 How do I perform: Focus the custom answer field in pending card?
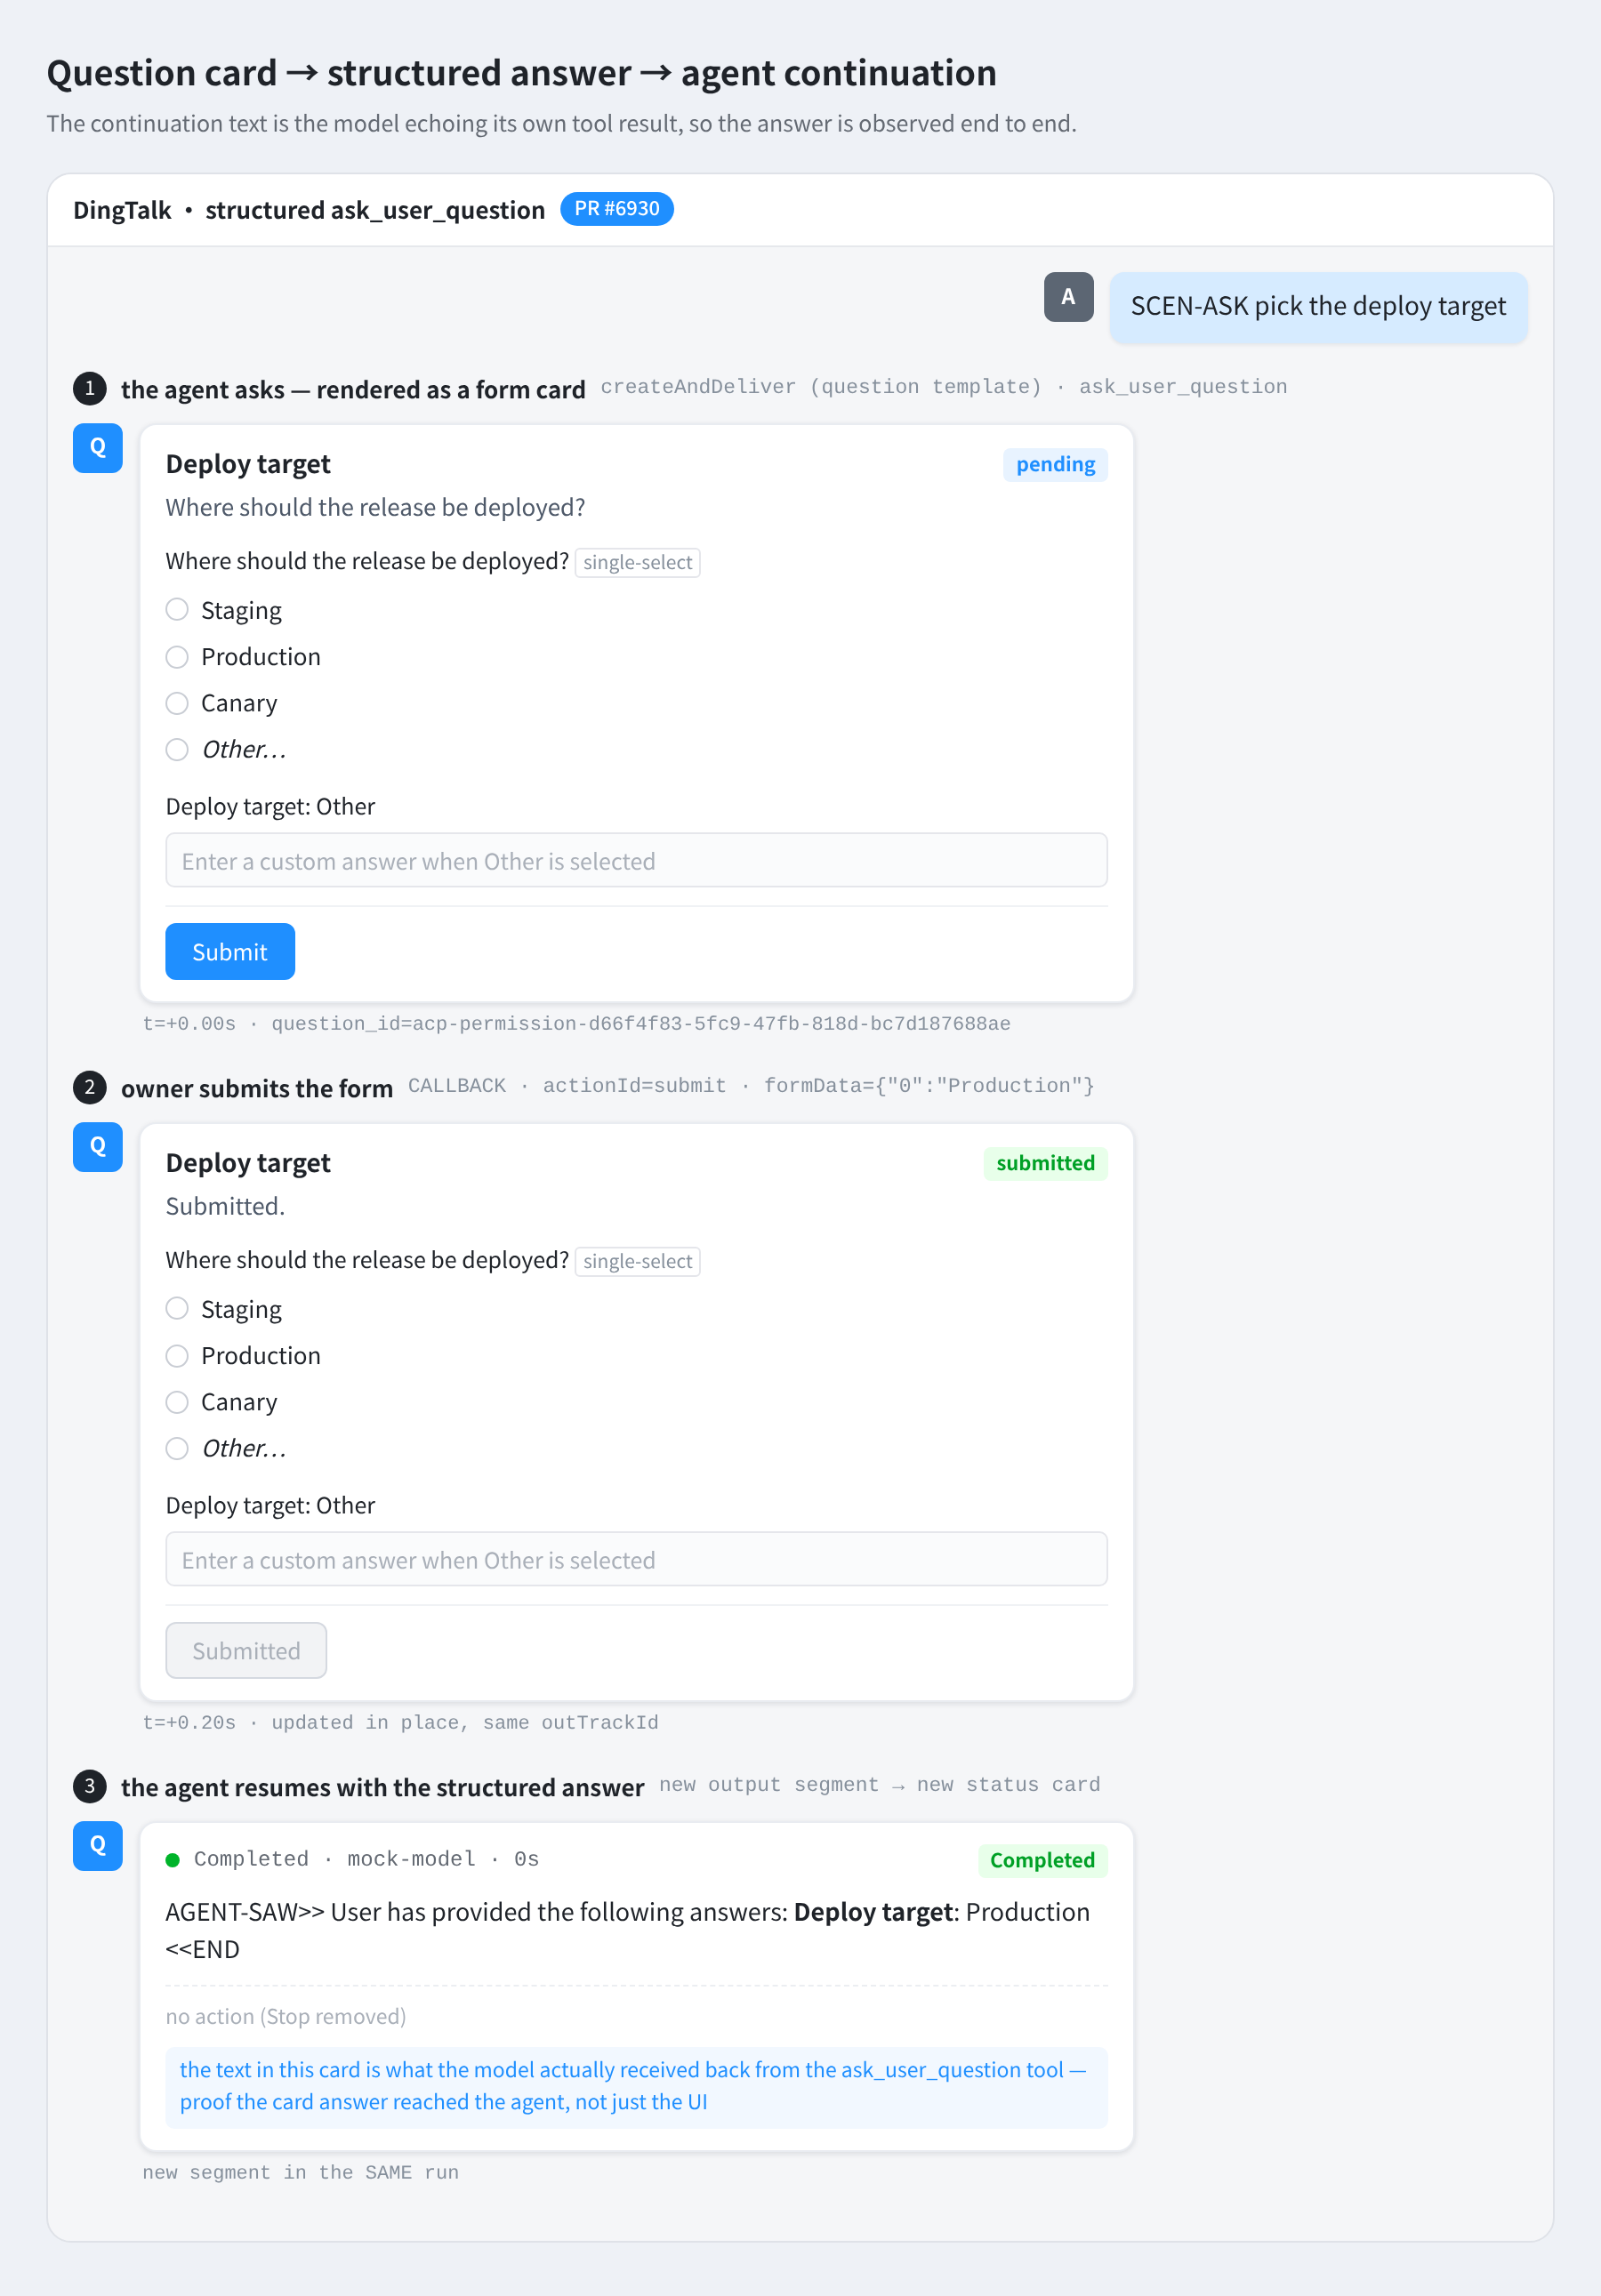[x=636, y=860]
